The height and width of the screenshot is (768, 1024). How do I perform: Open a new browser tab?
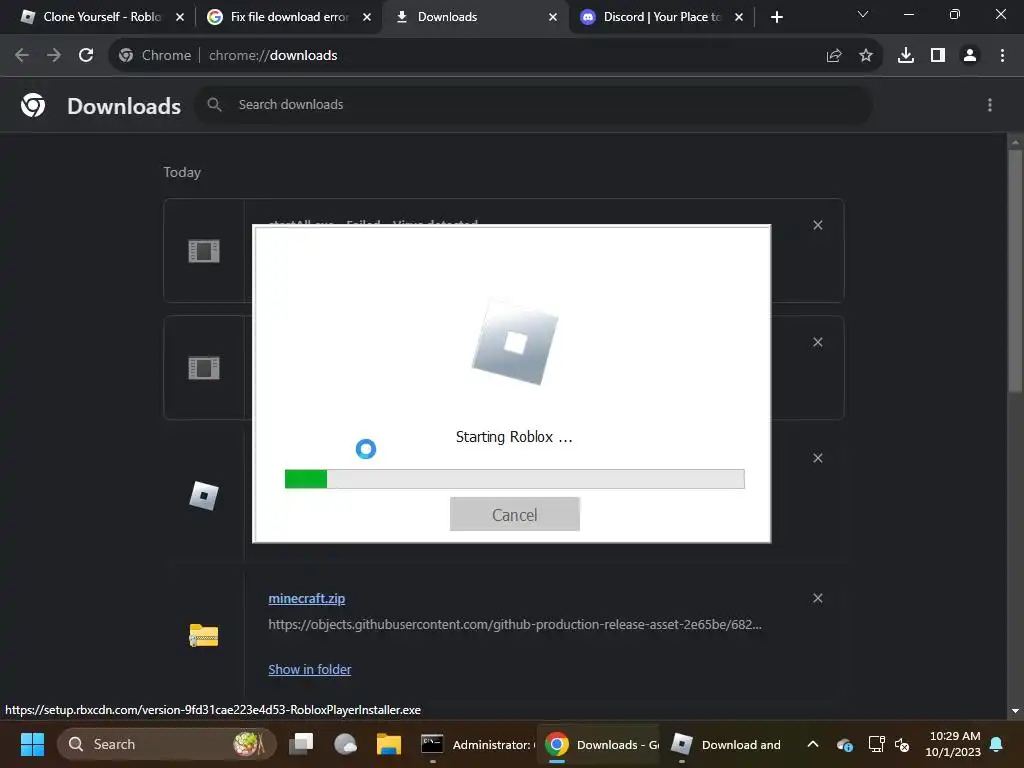point(776,17)
